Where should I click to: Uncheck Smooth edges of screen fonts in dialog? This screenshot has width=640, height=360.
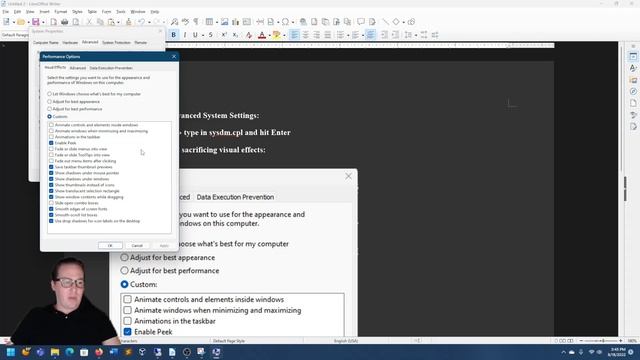pyautogui.click(x=51, y=209)
